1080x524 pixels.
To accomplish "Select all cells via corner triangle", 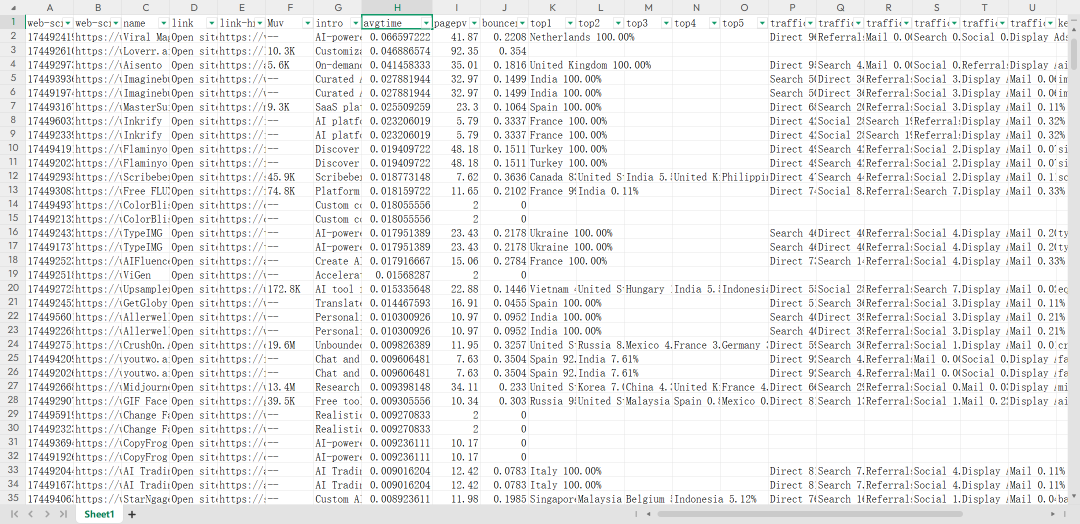I will click(13, 7).
